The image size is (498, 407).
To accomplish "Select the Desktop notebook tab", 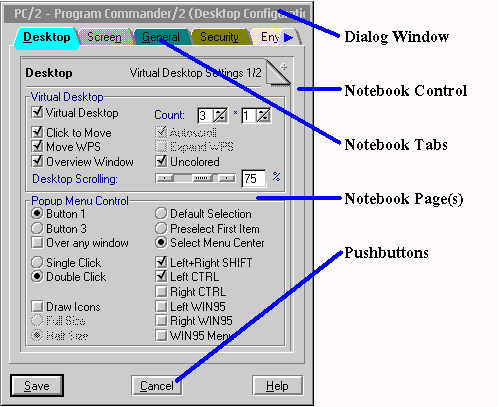I will coord(47,38).
